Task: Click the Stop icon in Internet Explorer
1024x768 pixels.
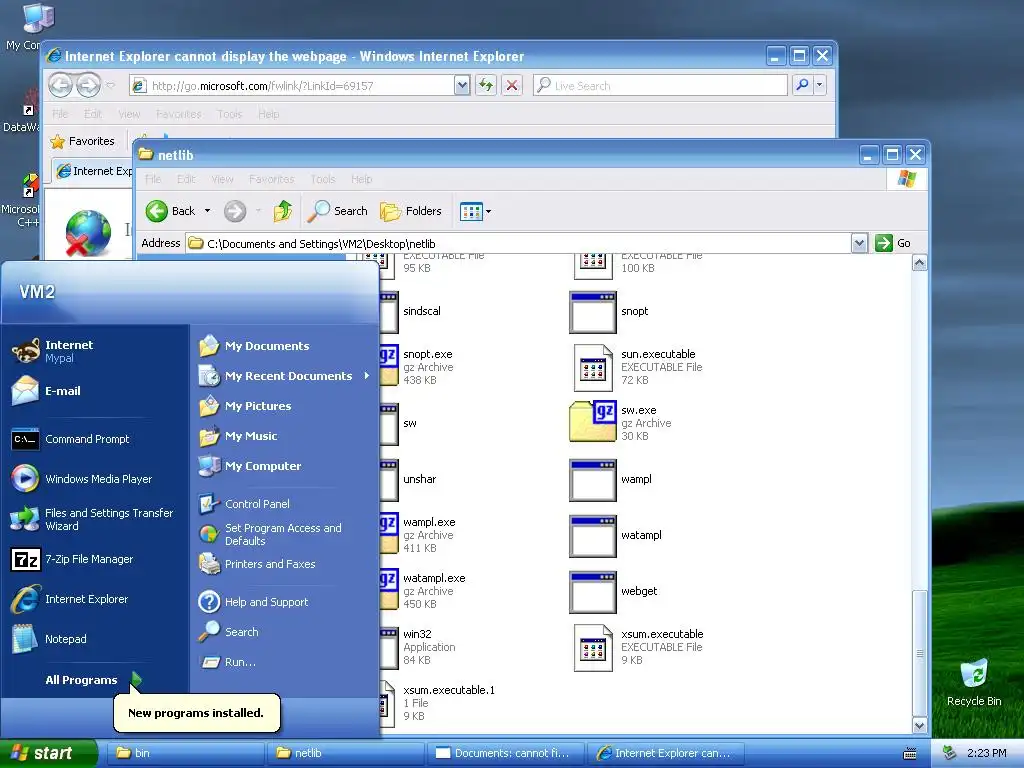Action: [x=512, y=85]
